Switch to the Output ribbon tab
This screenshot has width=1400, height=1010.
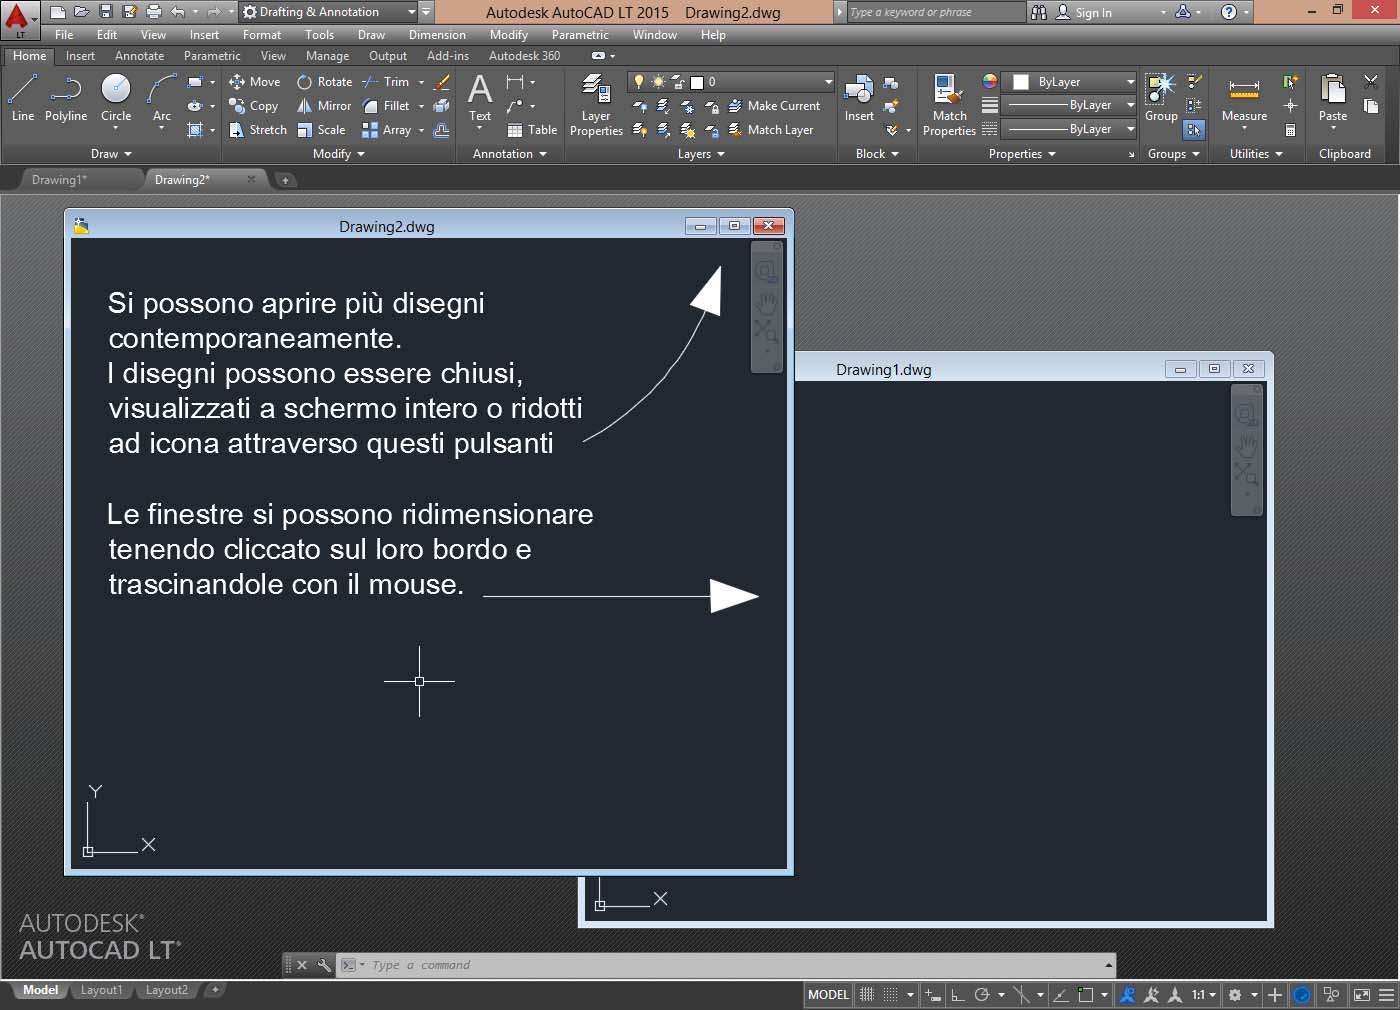click(388, 56)
